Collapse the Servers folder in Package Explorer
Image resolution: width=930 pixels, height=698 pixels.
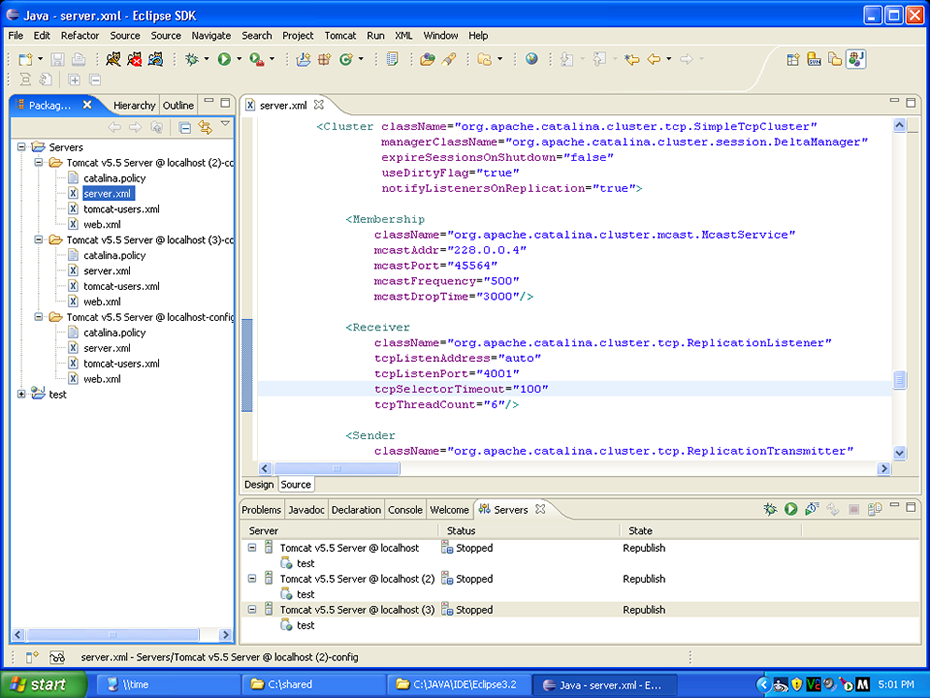[21, 146]
